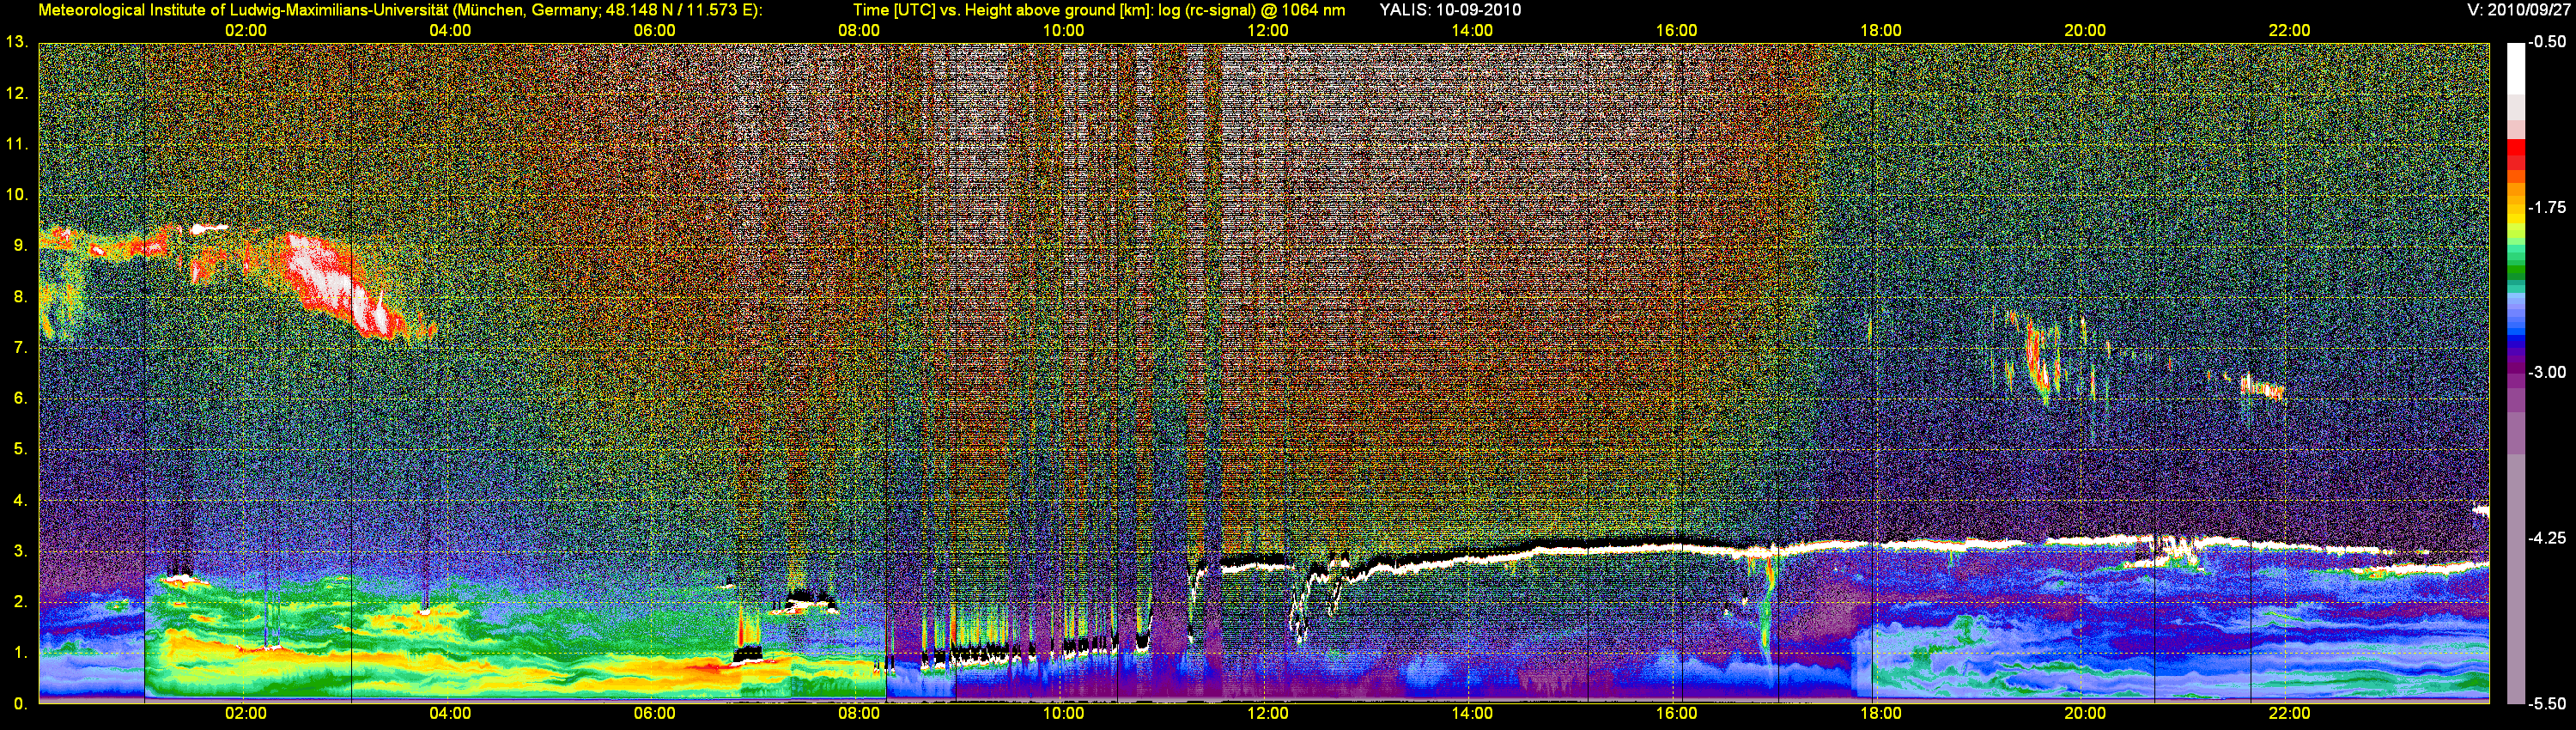Click the 12. km height axis label
The height and width of the screenshot is (730, 2576).
click(16, 93)
